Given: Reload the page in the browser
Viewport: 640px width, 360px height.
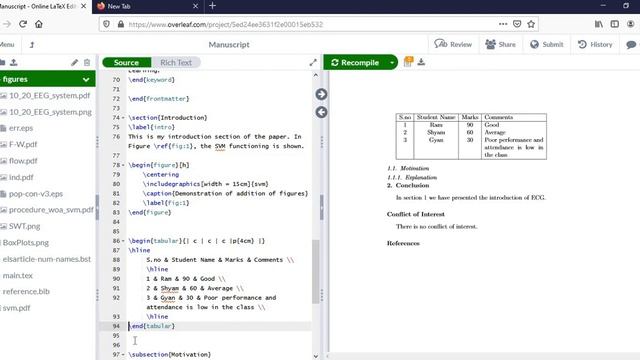Looking at the screenshot, I should 23,24.
